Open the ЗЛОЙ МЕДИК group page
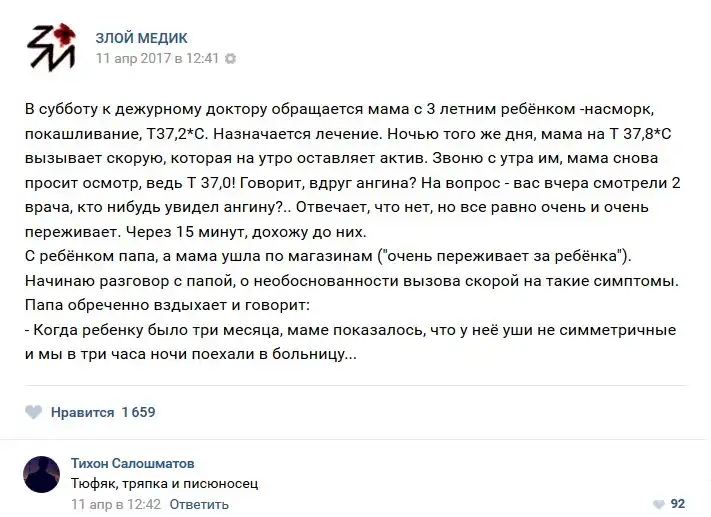 tap(140, 38)
